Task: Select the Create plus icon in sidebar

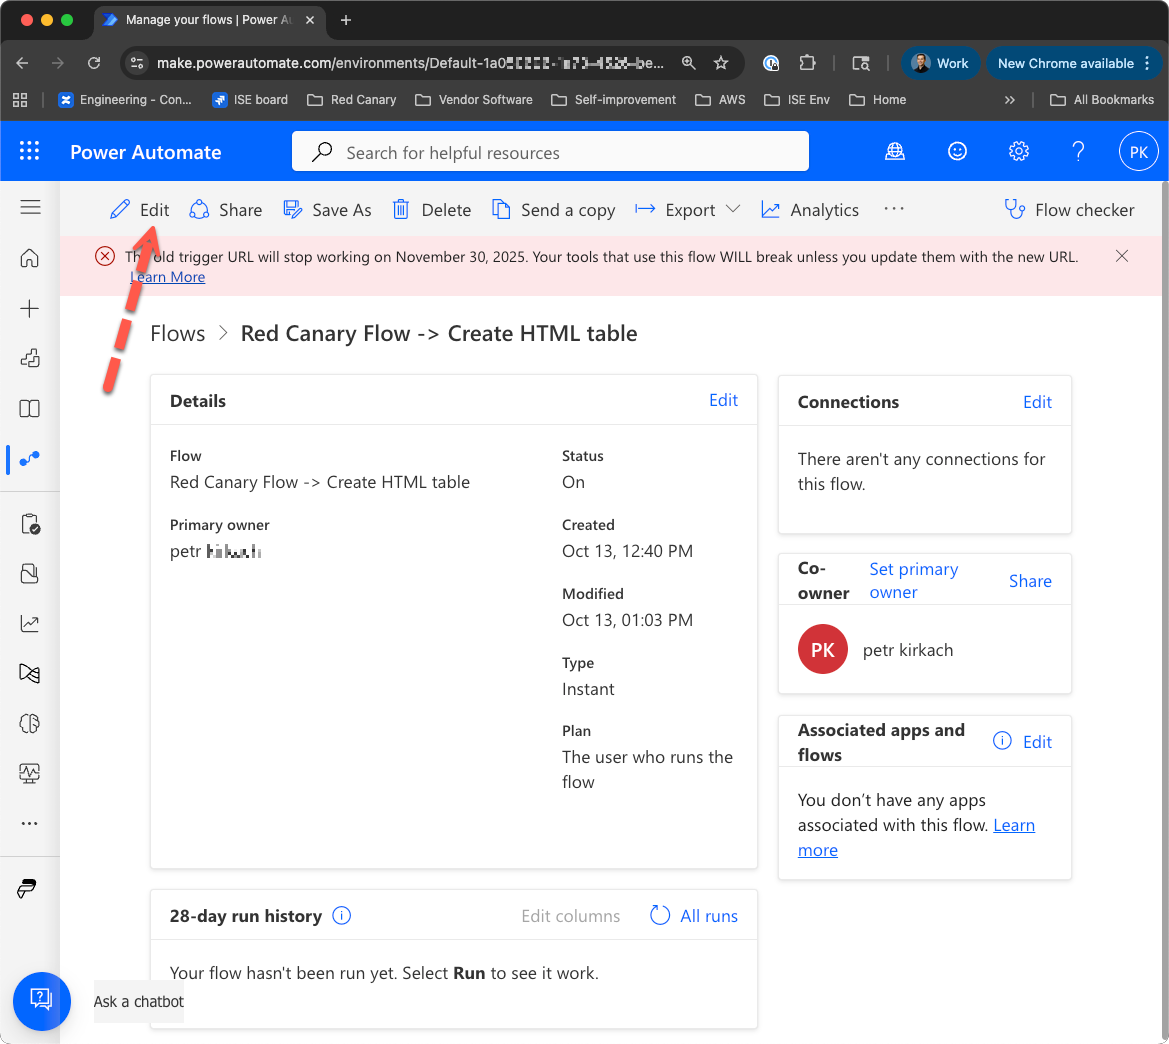Action: (30, 307)
